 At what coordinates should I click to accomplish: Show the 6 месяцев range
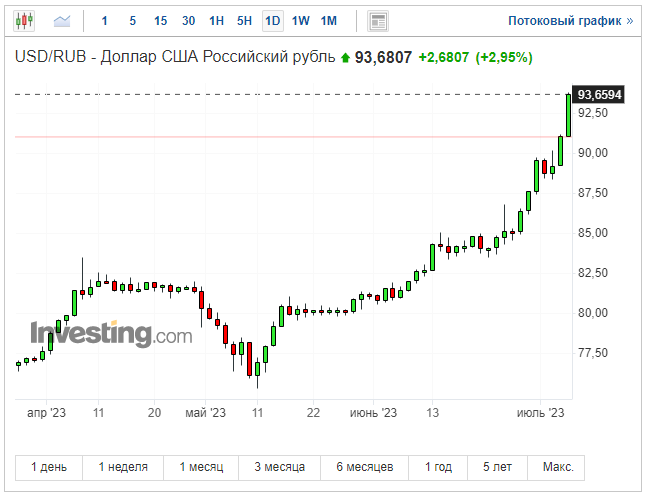pyautogui.click(x=364, y=467)
